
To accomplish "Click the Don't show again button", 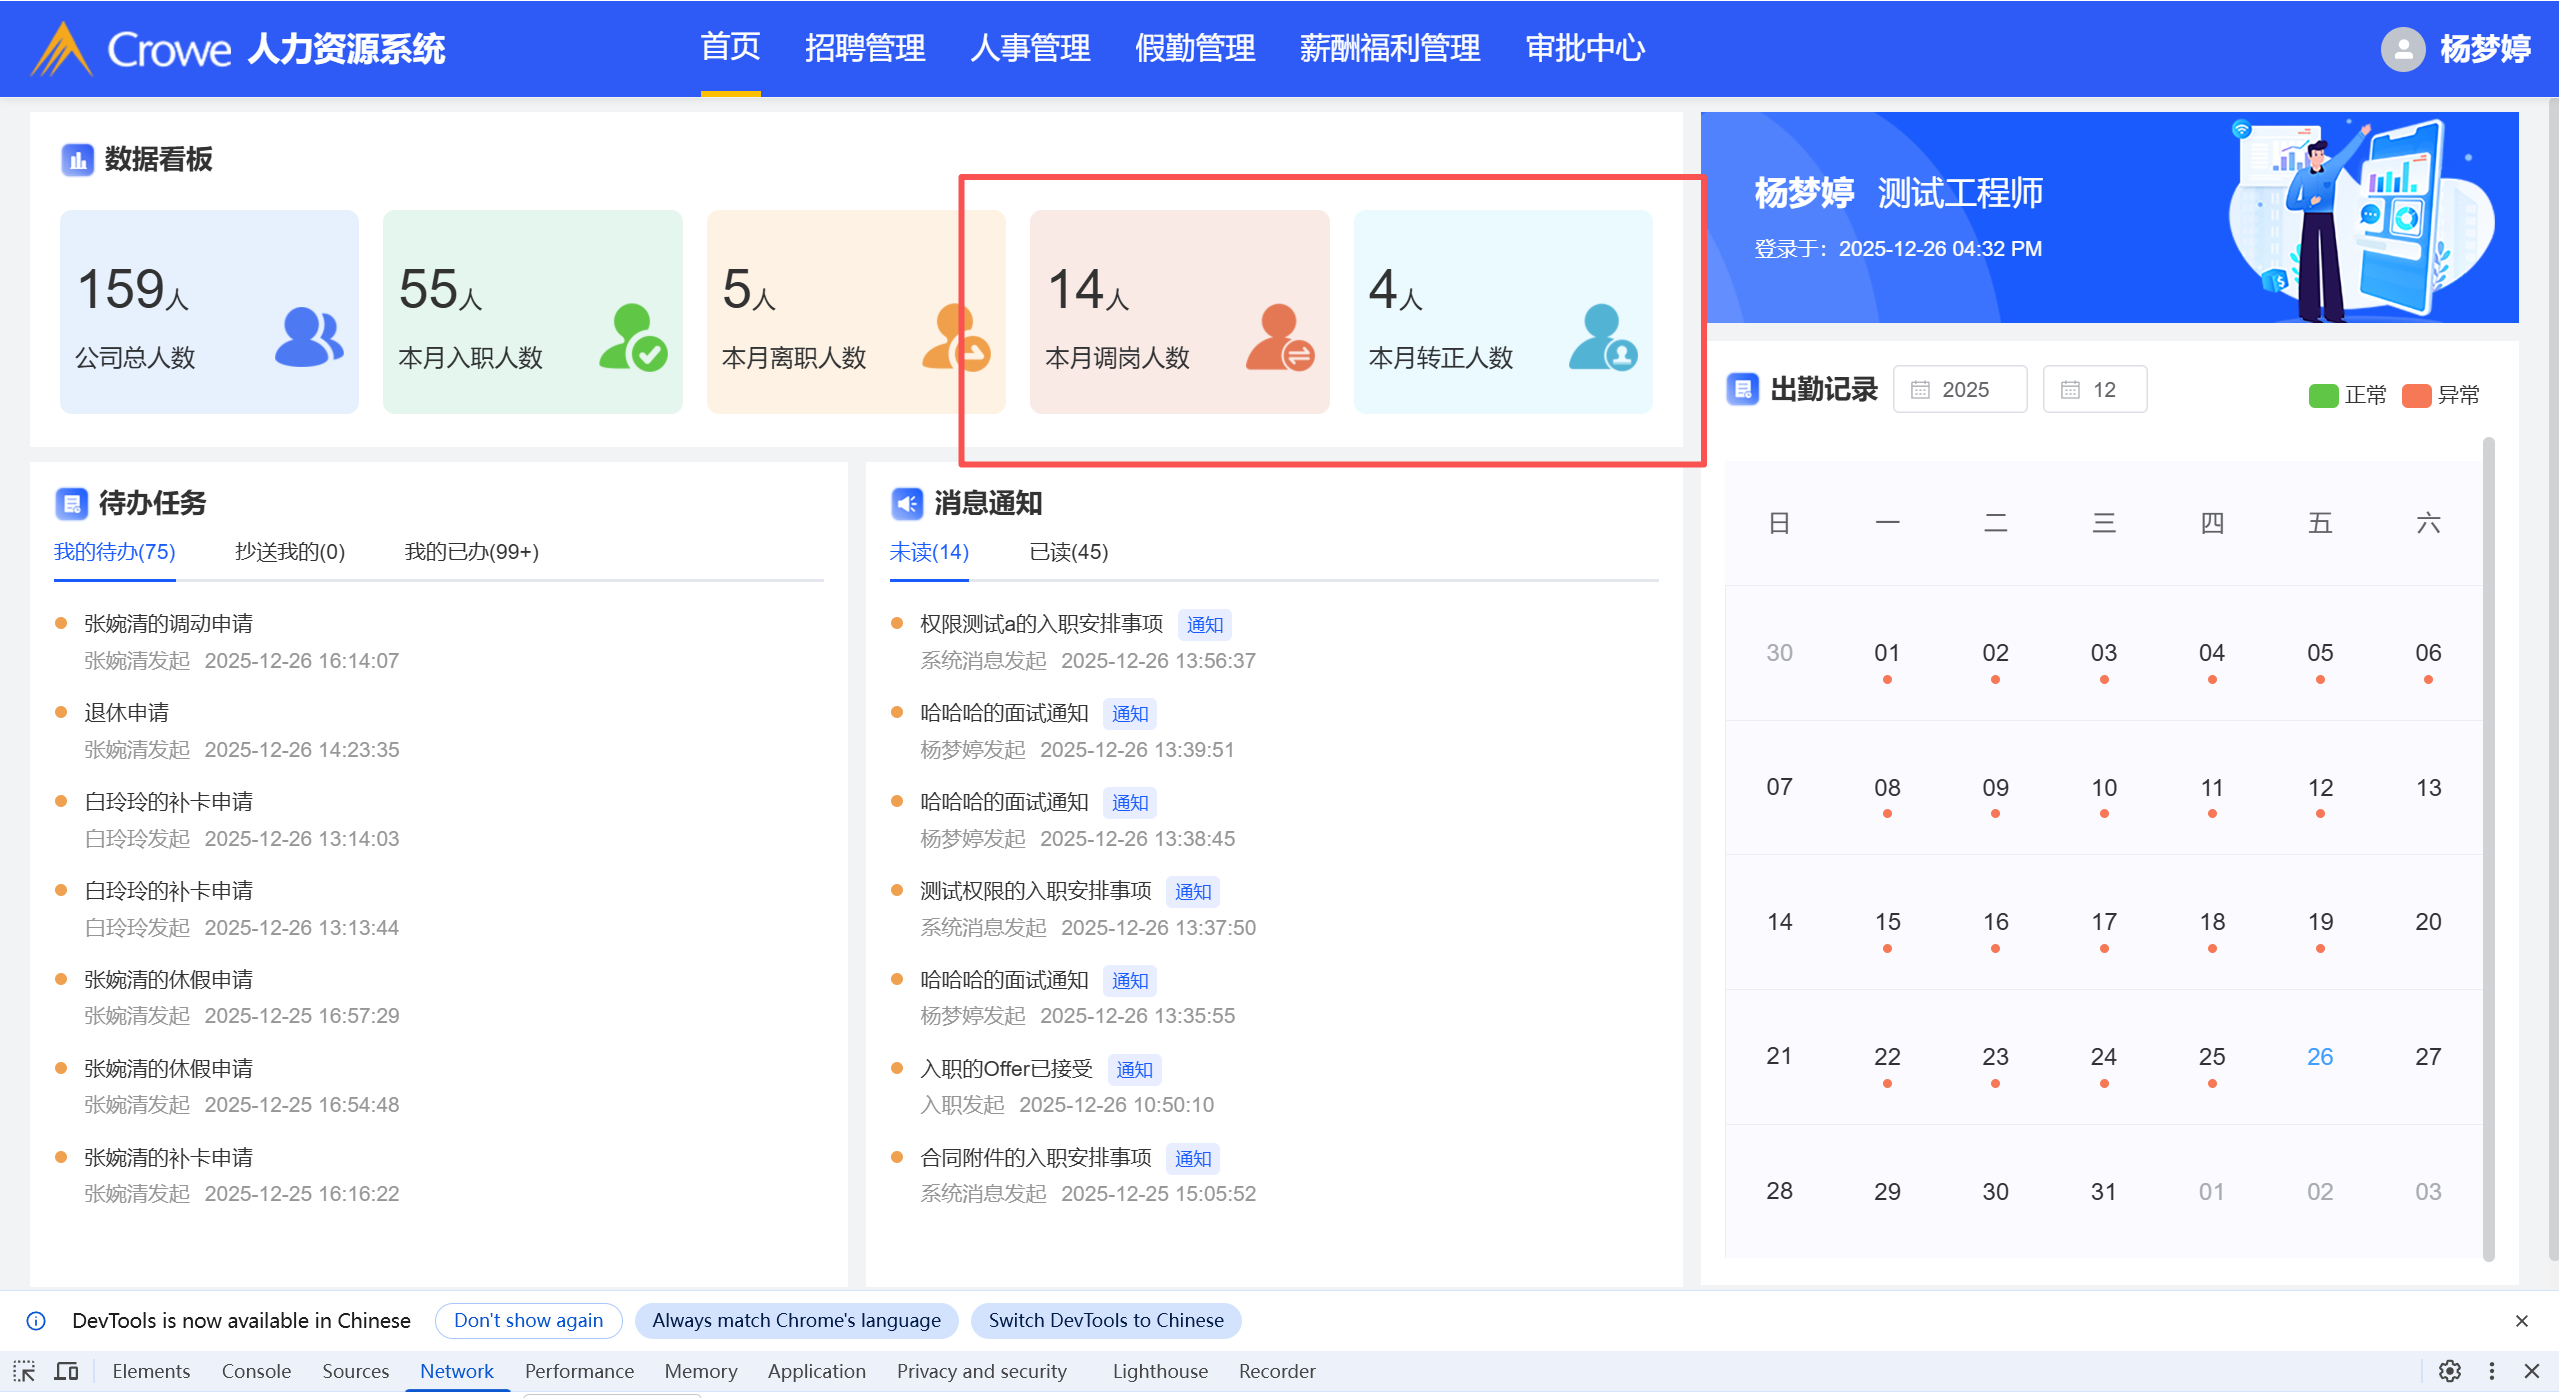I will 528,1320.
